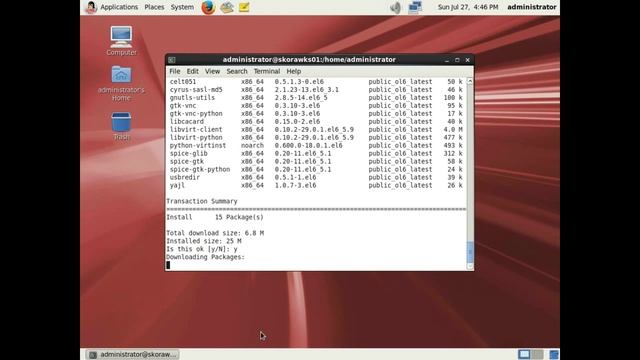Image resolution: width=640 pixels, height=360 pixels.
Task: Switch to the first workspace in switcher
Action: (524, 354)
